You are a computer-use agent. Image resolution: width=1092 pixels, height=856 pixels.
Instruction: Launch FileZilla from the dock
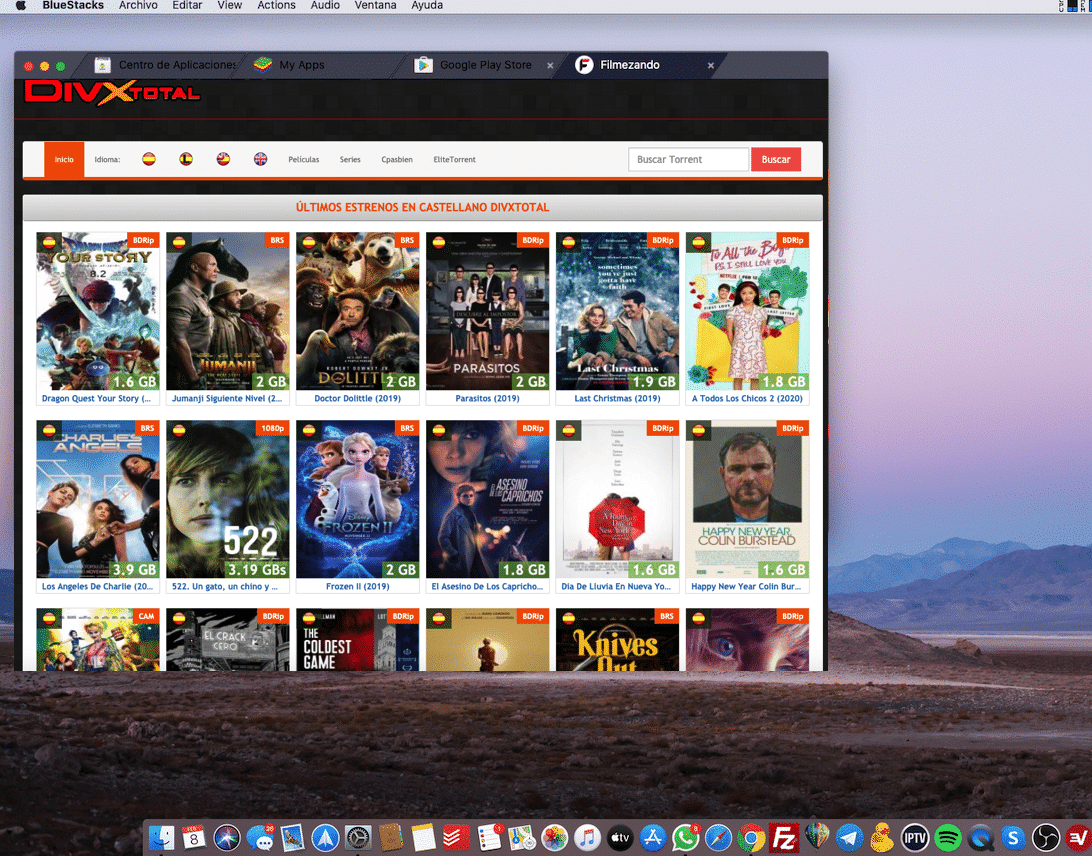click(783, 837)
